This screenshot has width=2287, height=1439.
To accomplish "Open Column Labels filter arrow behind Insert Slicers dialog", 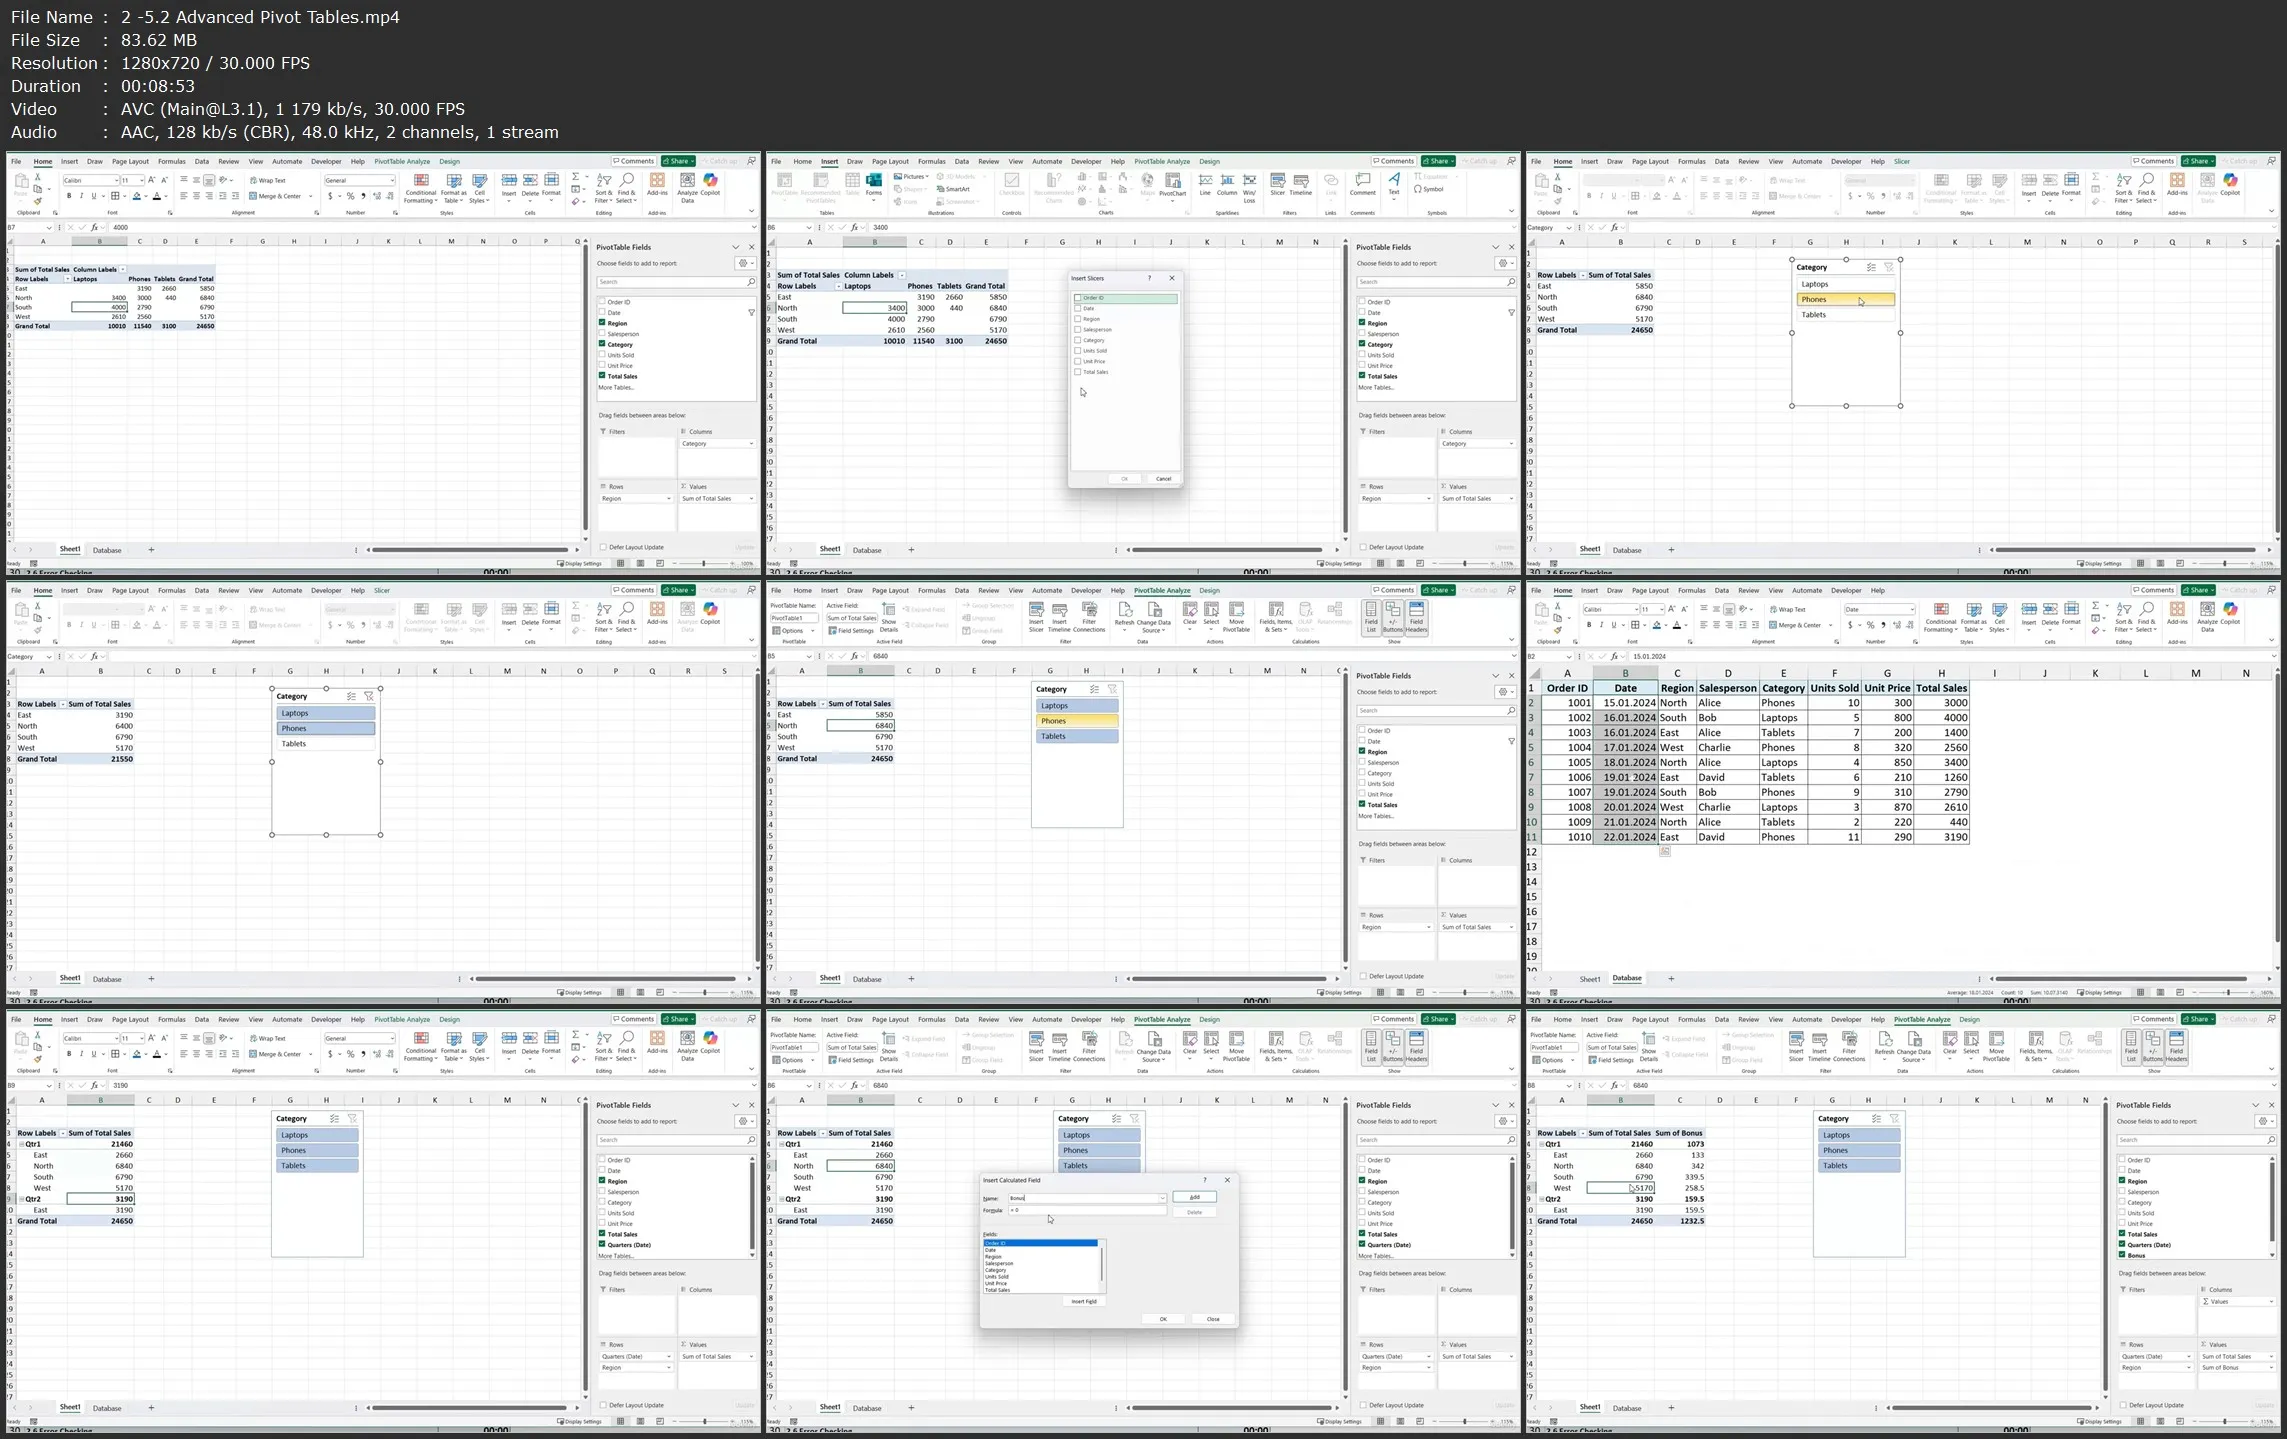I will [x=901, y=275].
